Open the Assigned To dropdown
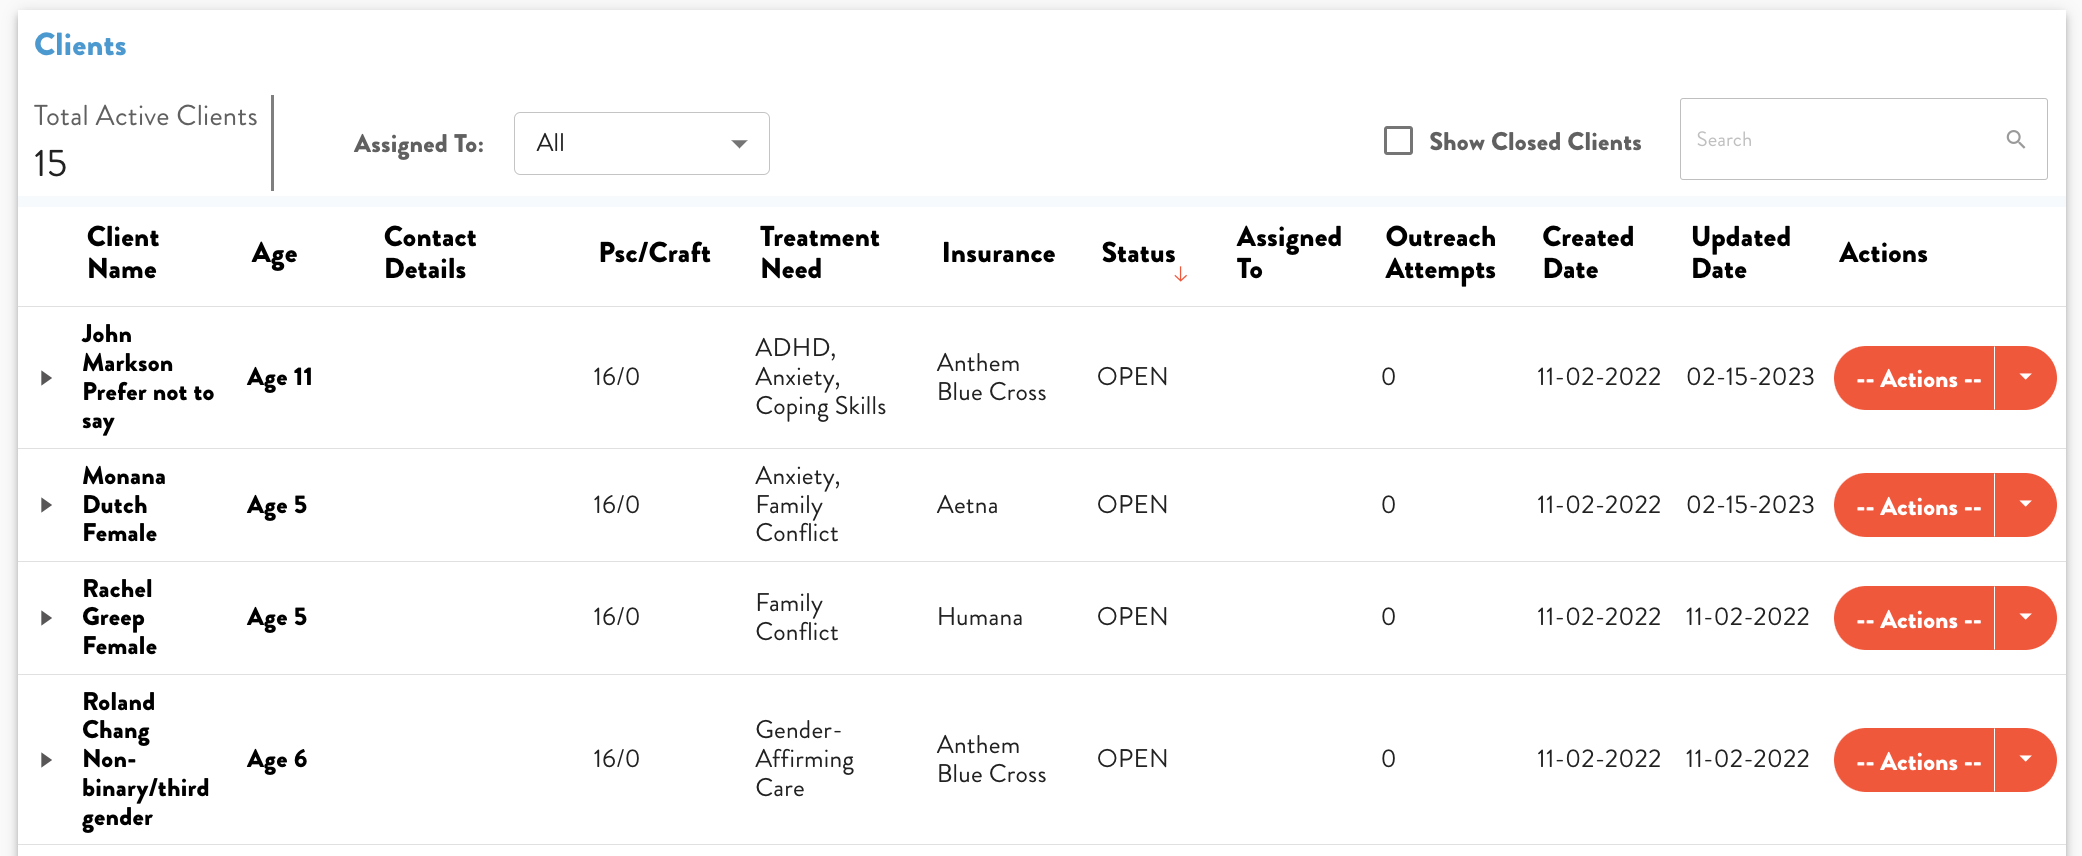Viewport: 2082px width, 856px height. (641, 143)
